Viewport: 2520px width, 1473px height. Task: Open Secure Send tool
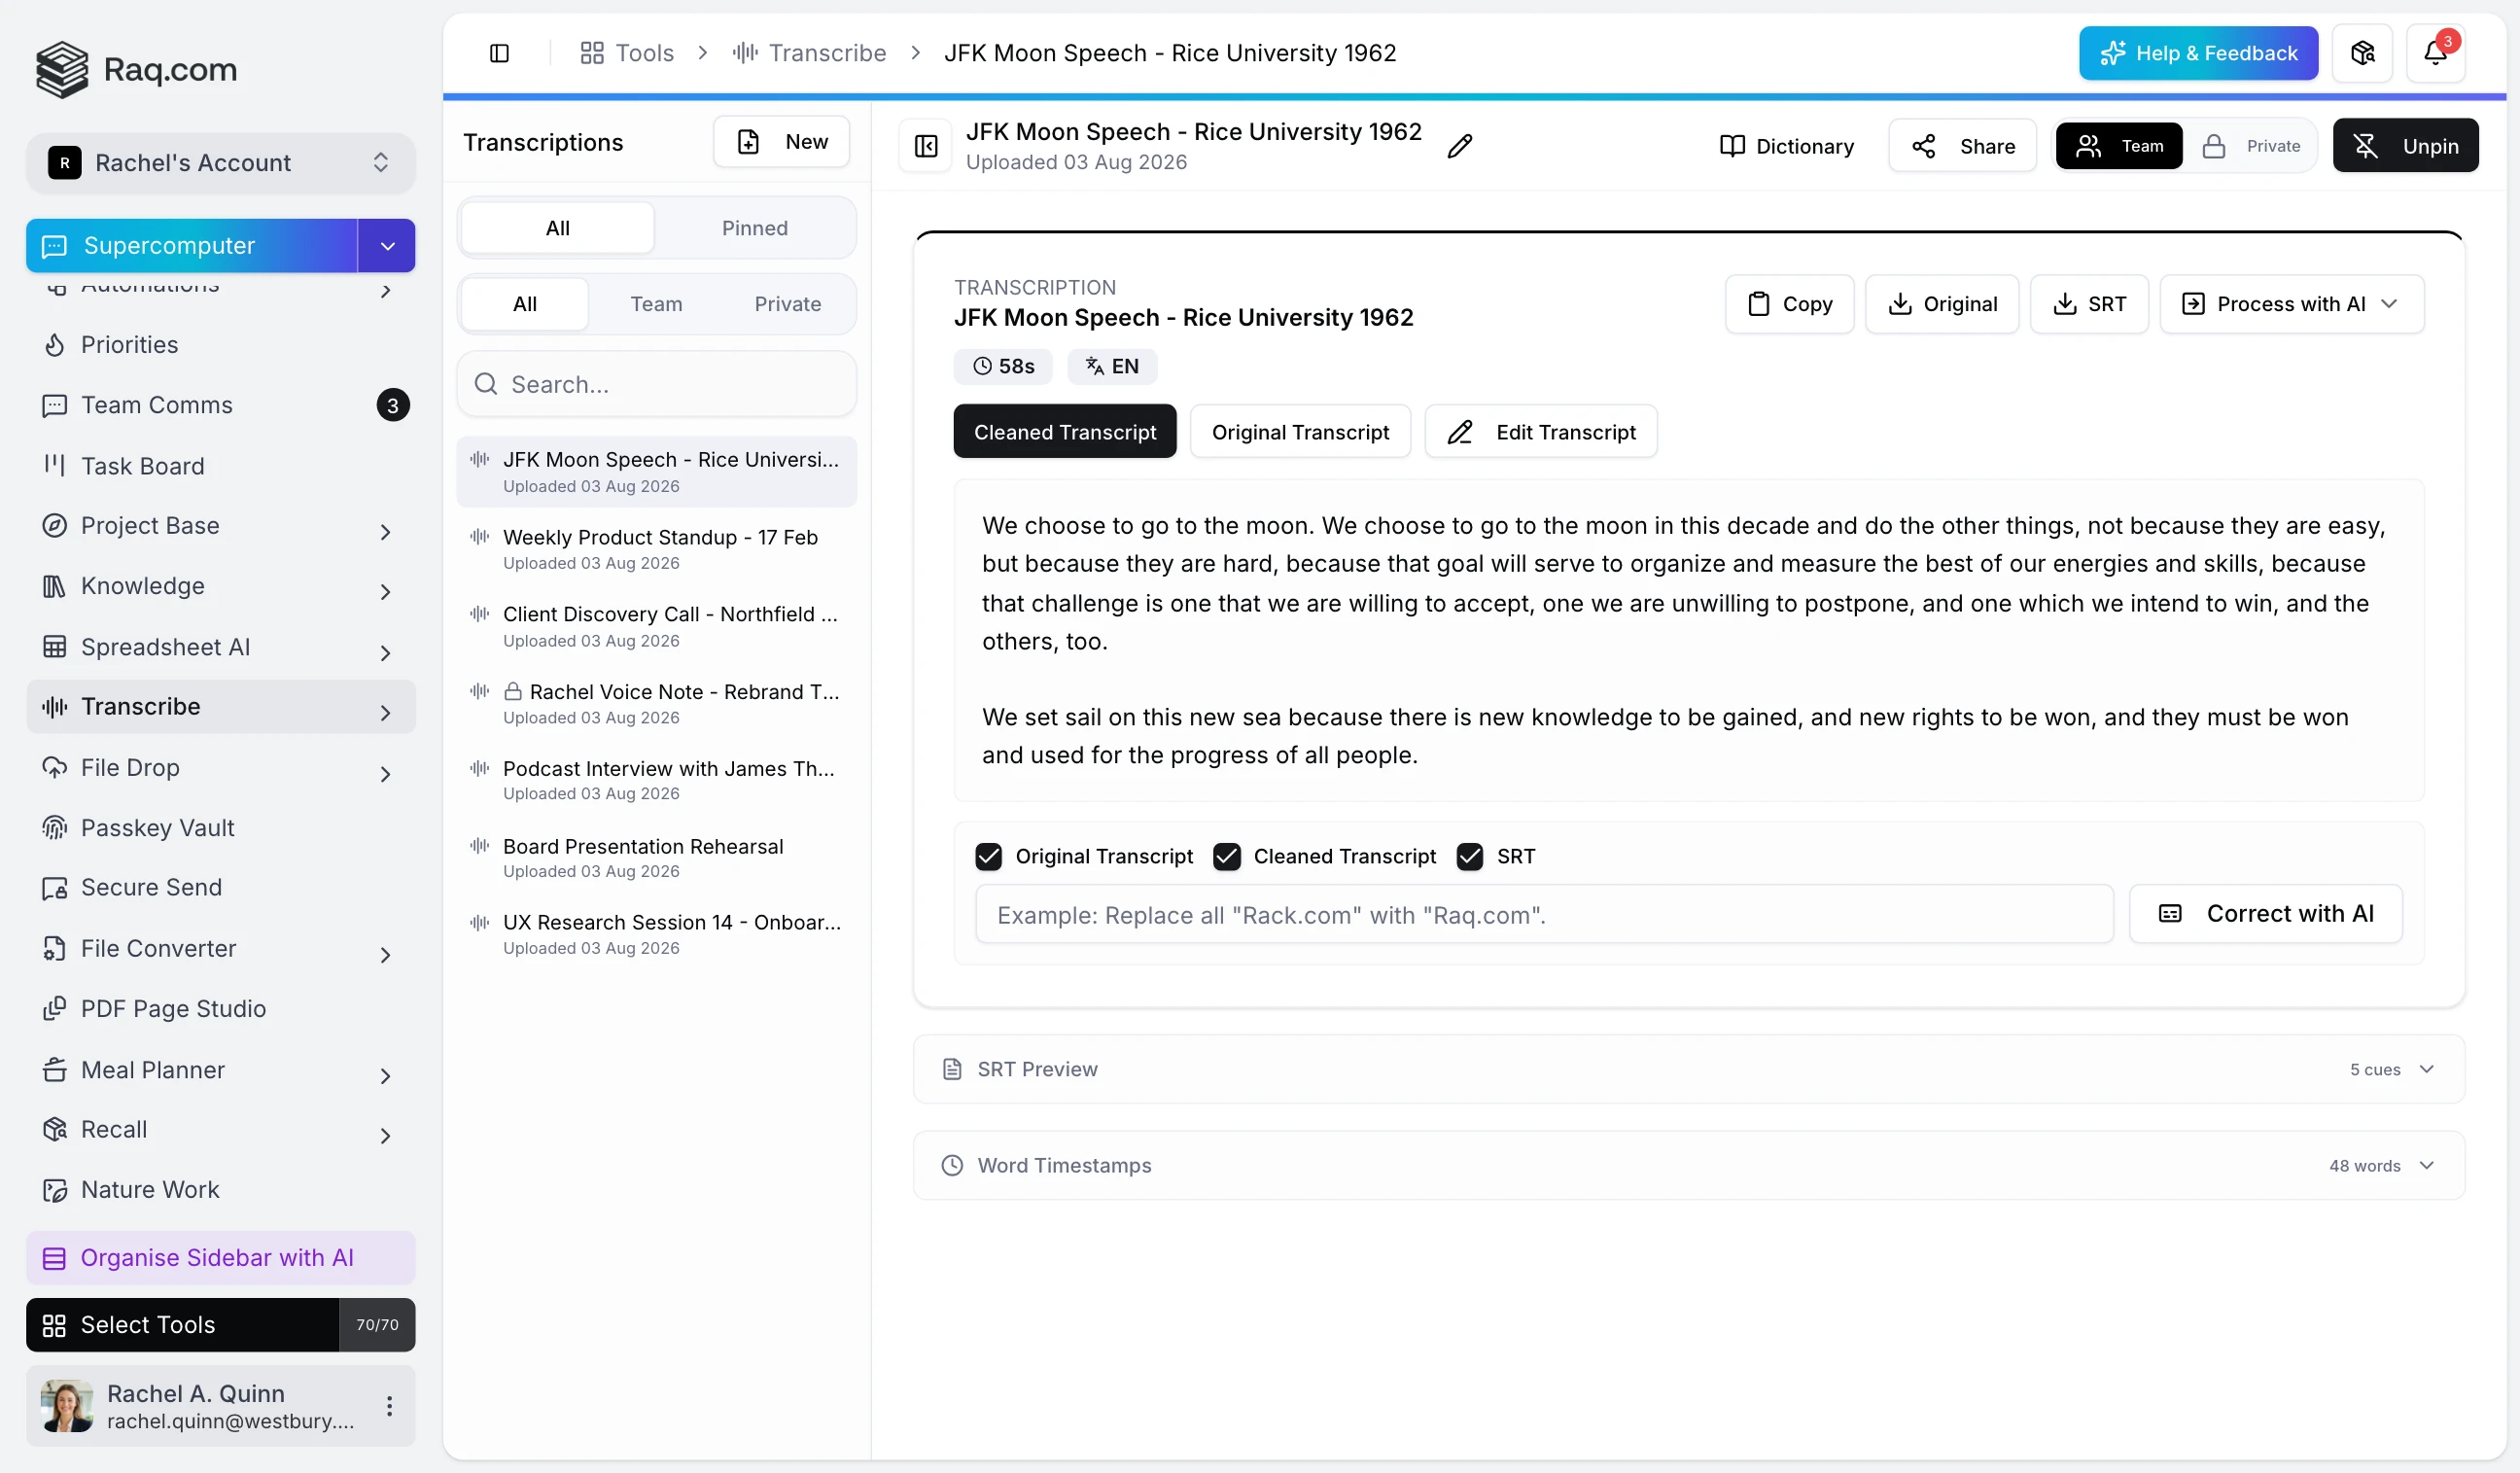point(220,887)
